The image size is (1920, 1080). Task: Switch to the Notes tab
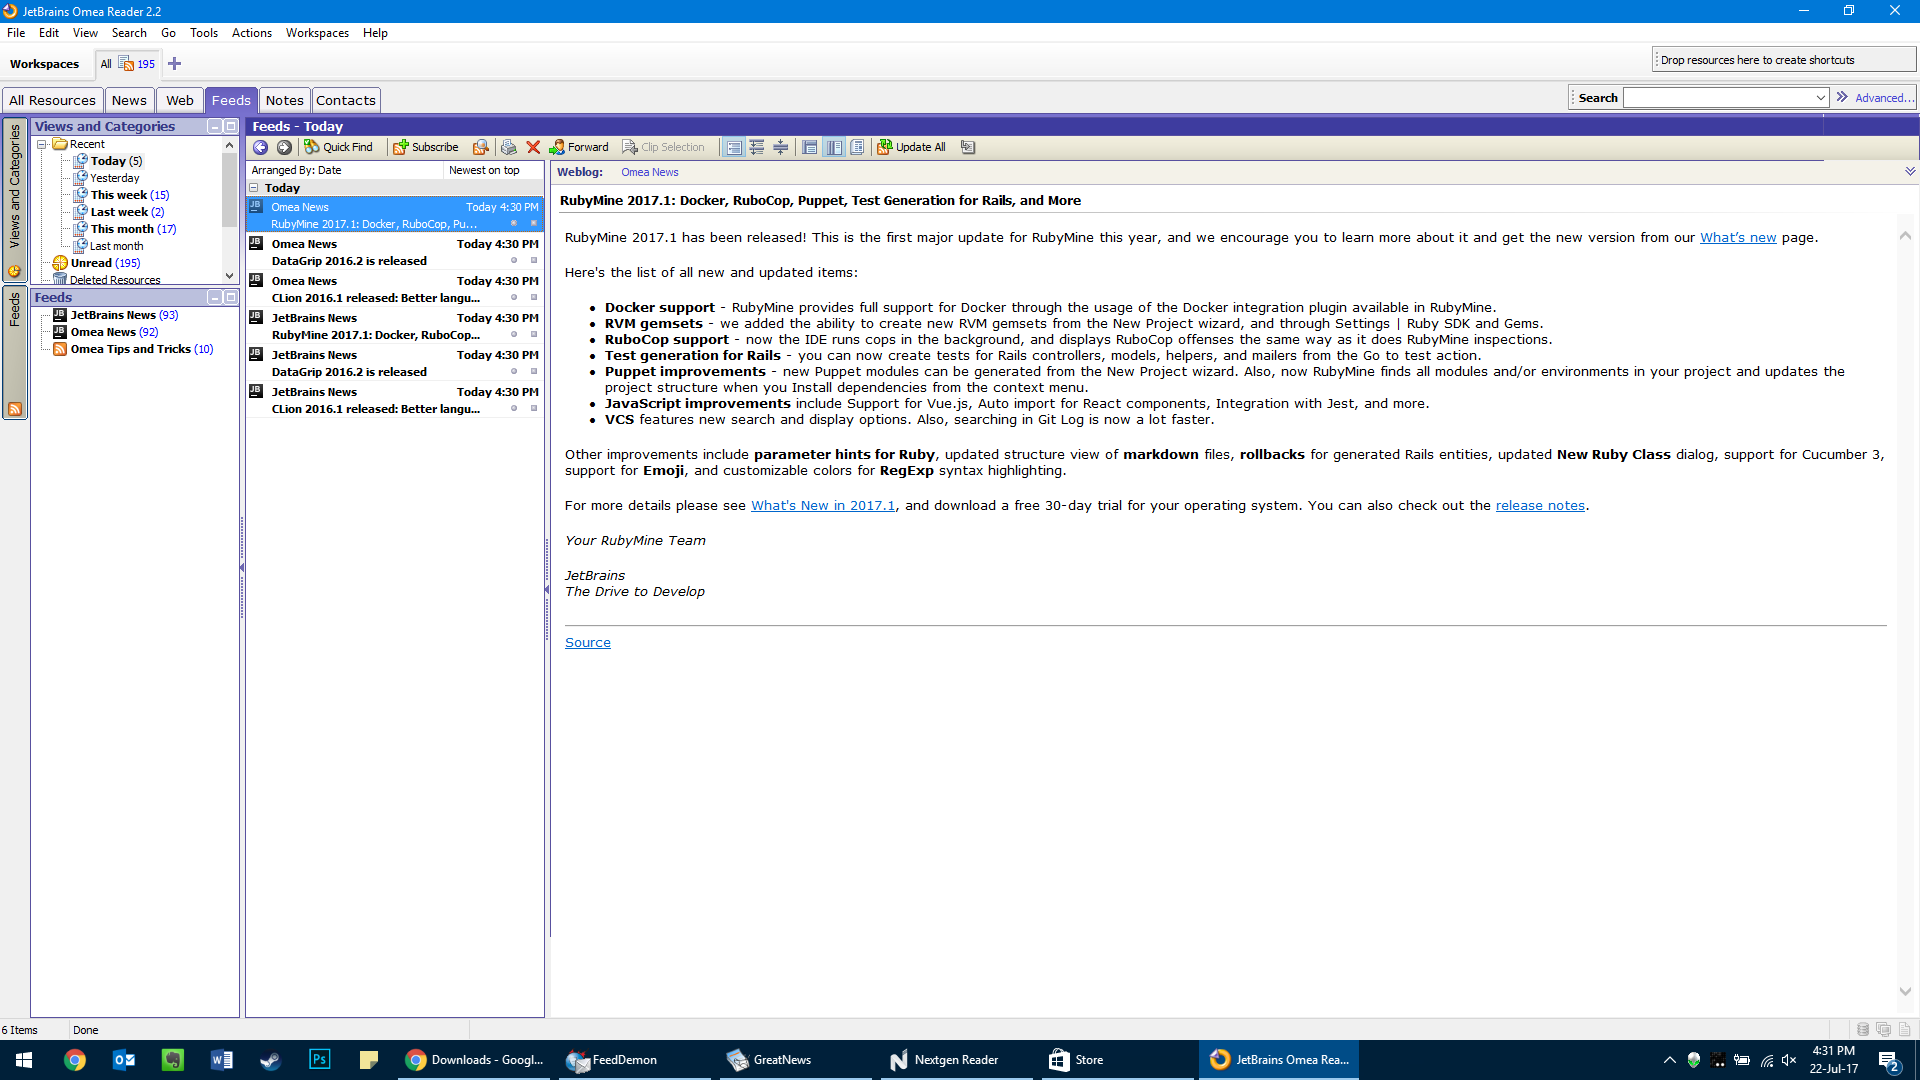pos(284,100)
